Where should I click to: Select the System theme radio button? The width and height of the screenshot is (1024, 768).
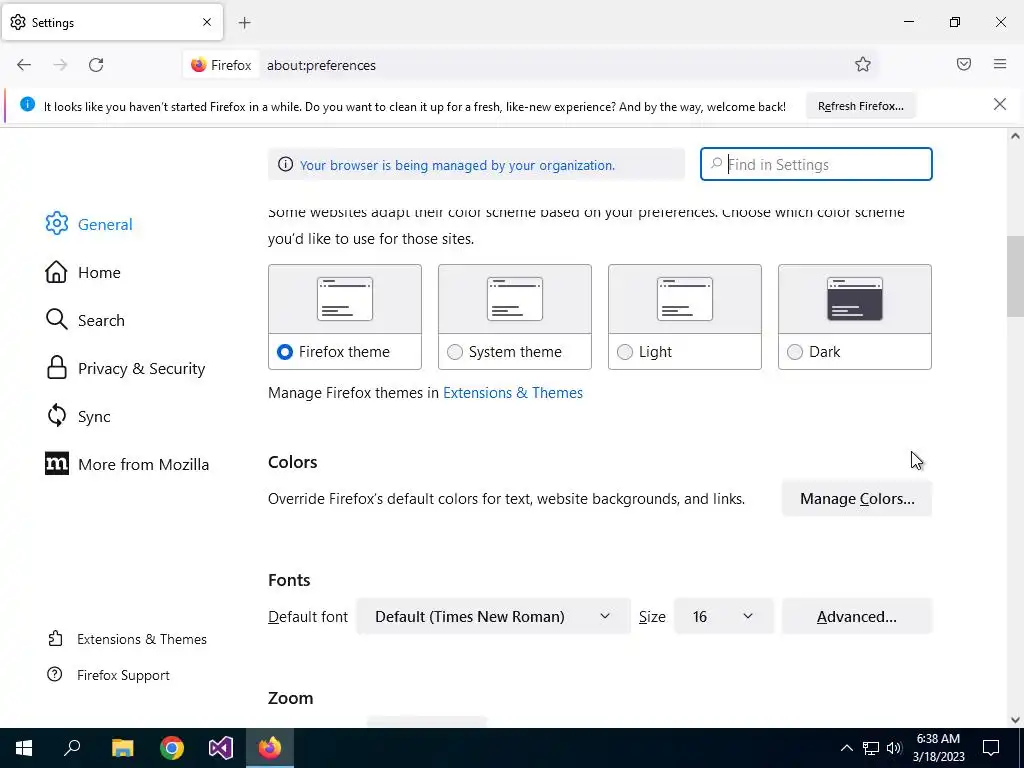455,352
